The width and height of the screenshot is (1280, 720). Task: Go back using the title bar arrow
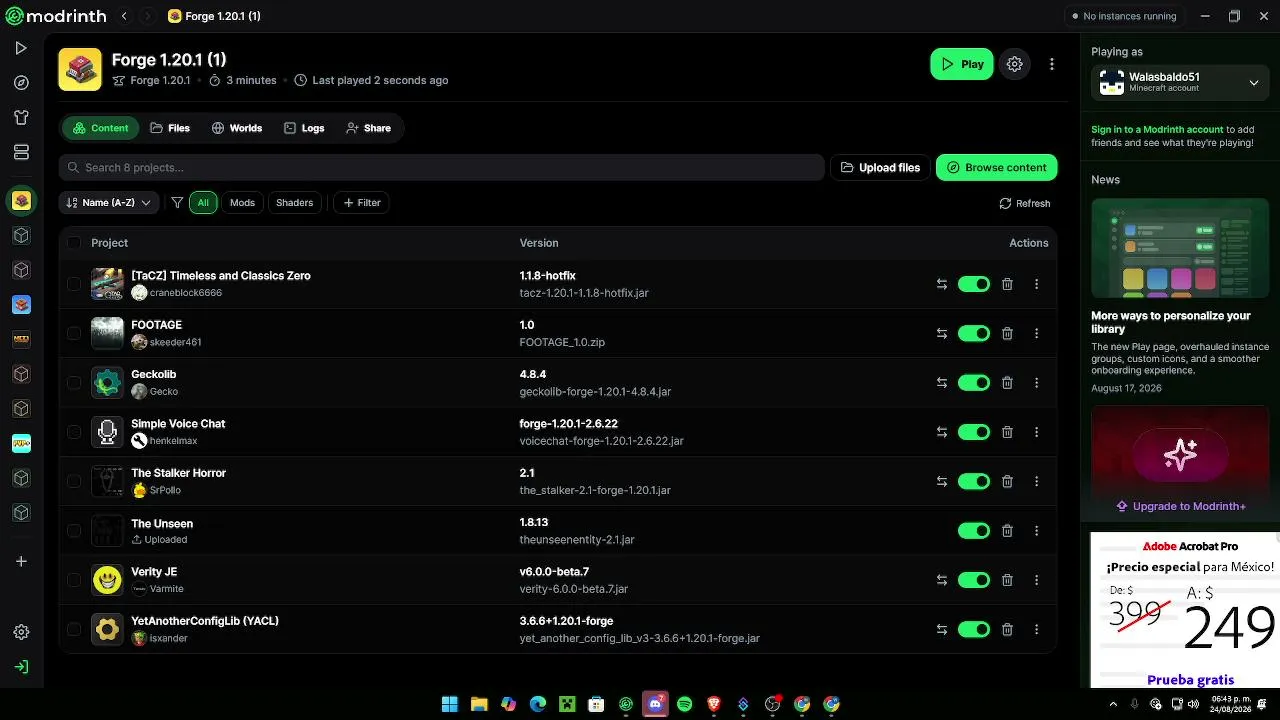pyautogui.click(x=124, y=16)
